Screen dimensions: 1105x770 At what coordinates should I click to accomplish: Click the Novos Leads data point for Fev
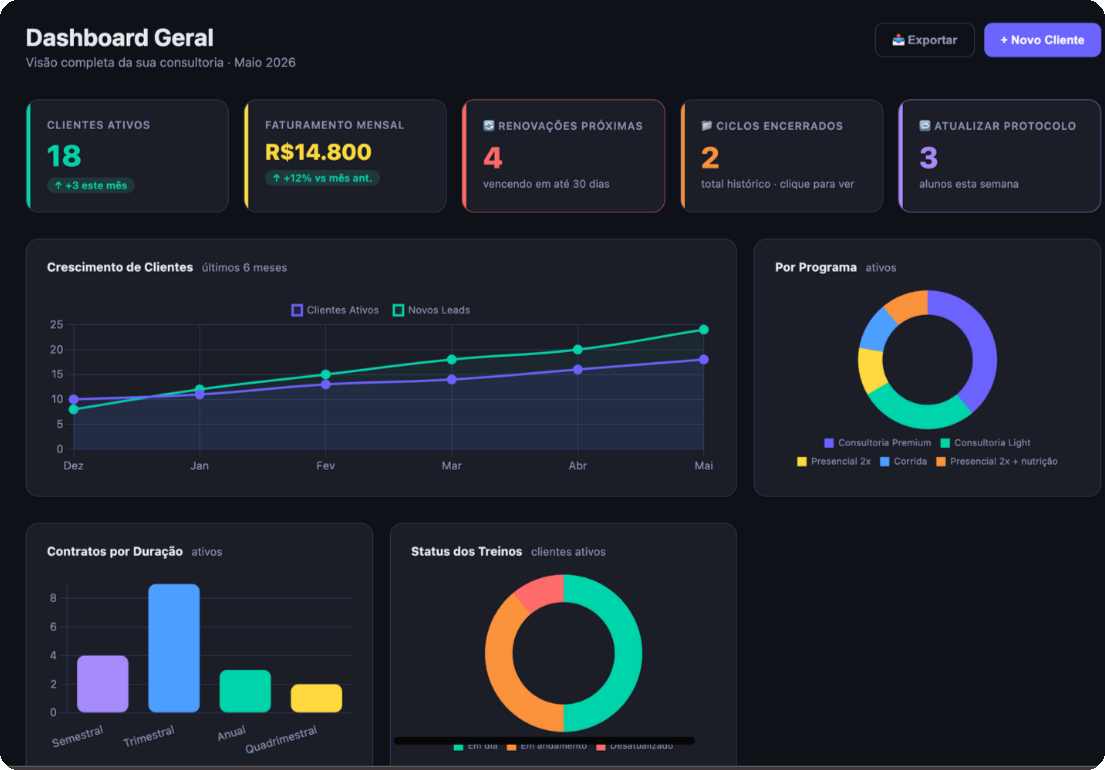click(x=326, y=374)
